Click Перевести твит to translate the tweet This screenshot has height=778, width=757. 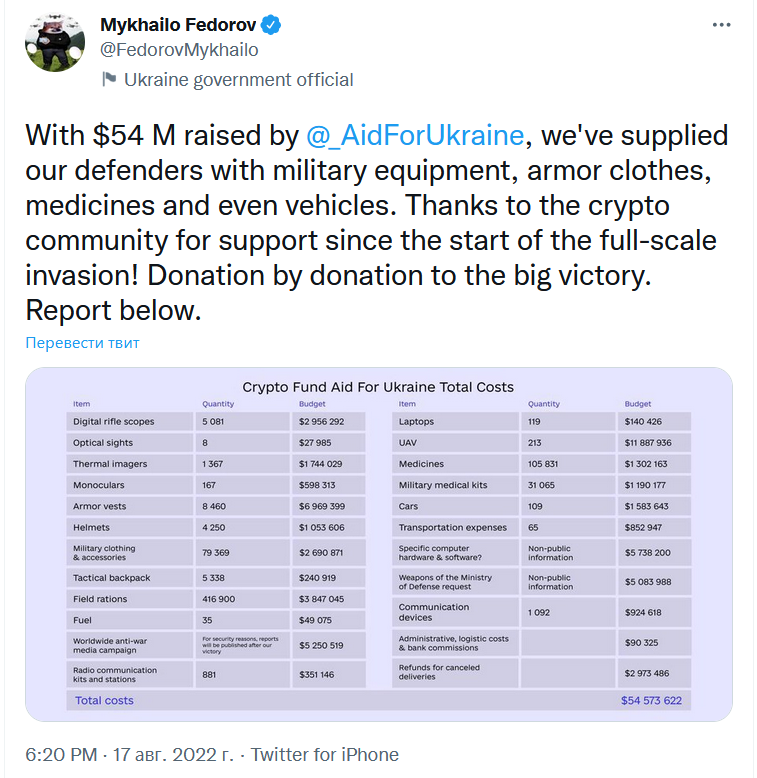pos(83,343)
